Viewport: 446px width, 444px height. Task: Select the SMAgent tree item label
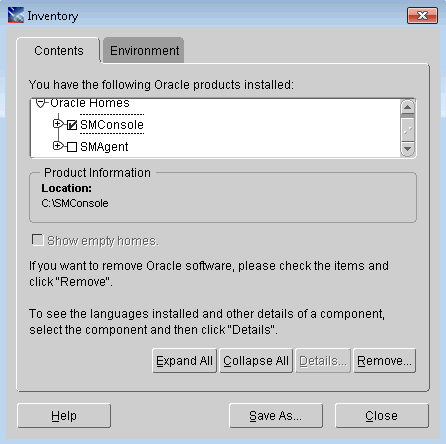click(x=104, y=147)
